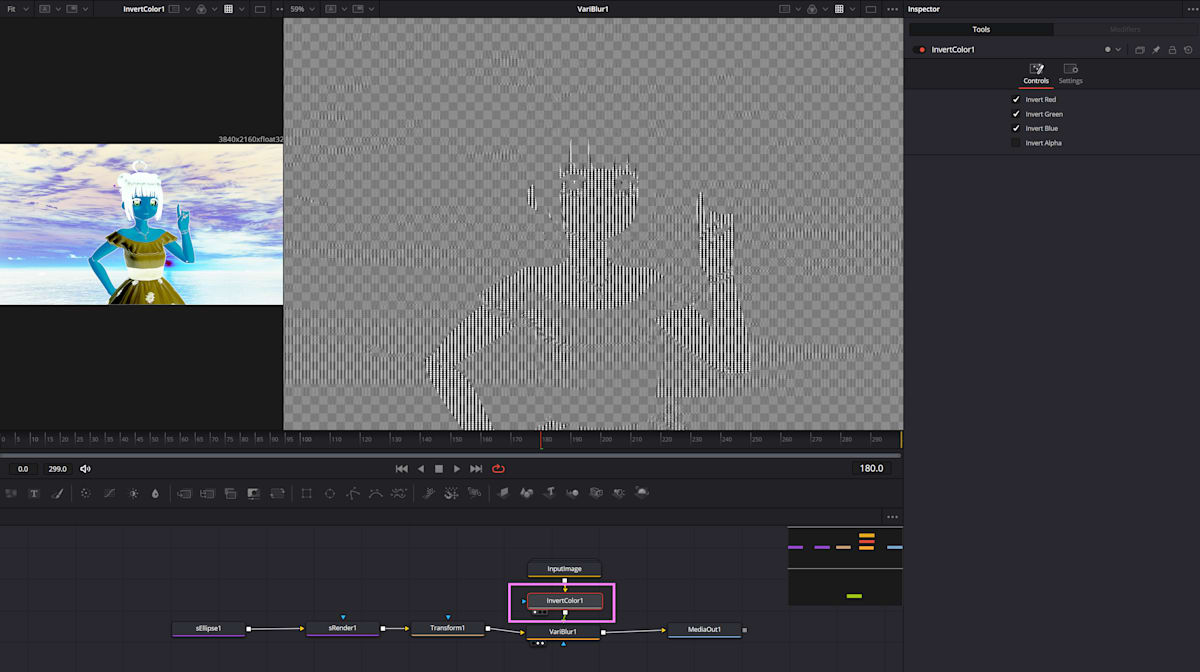Screen dimensions: 1200x672
Task: Select the Text+ tool in the toolbar
Action: [x=33, y=493]
